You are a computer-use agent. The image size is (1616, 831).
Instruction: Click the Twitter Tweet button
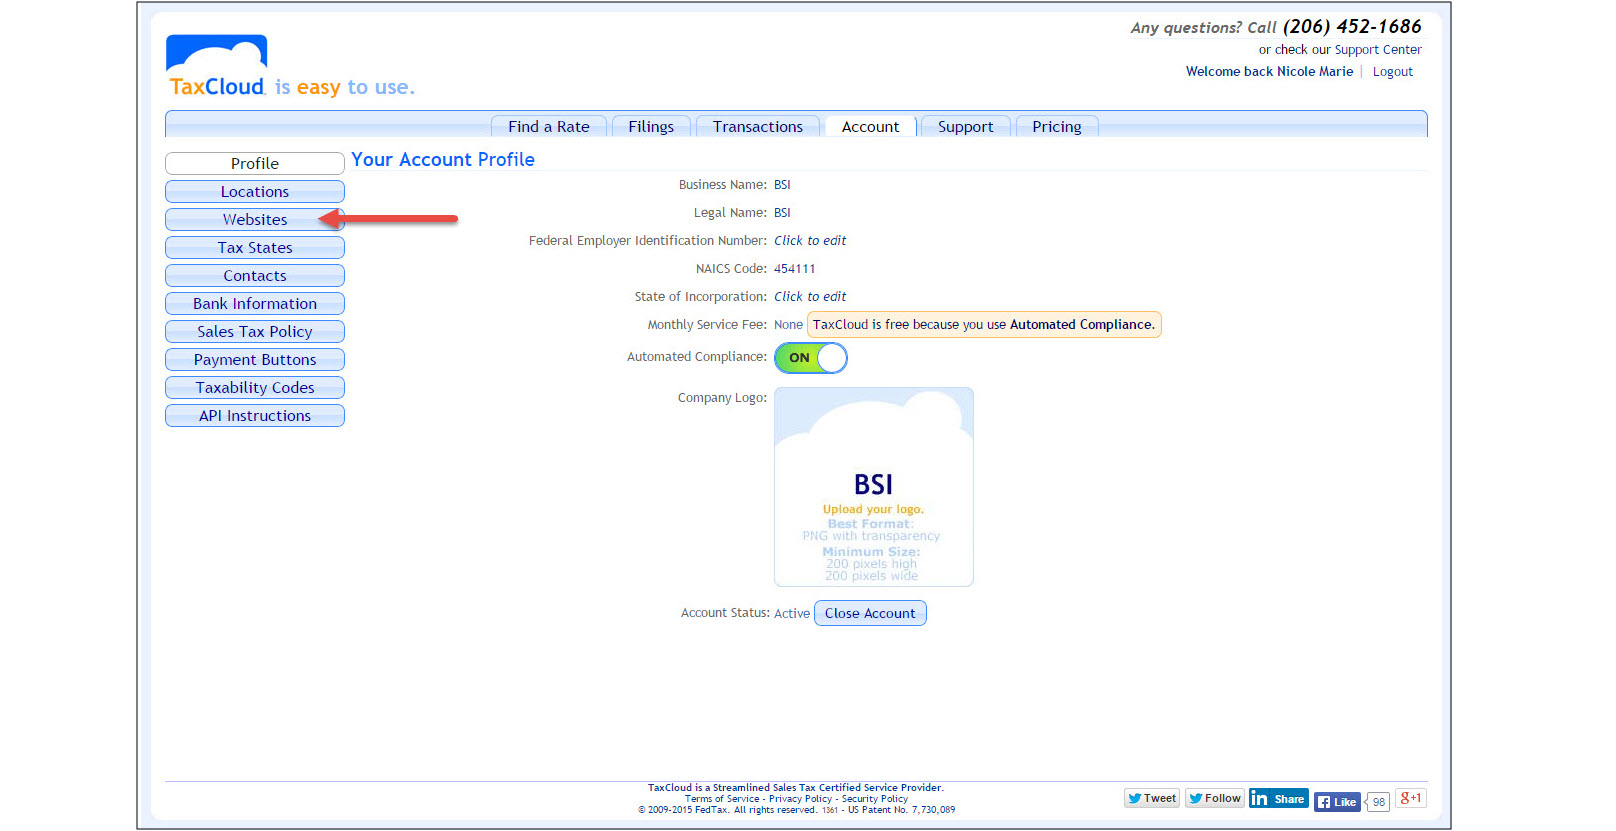1152,798
